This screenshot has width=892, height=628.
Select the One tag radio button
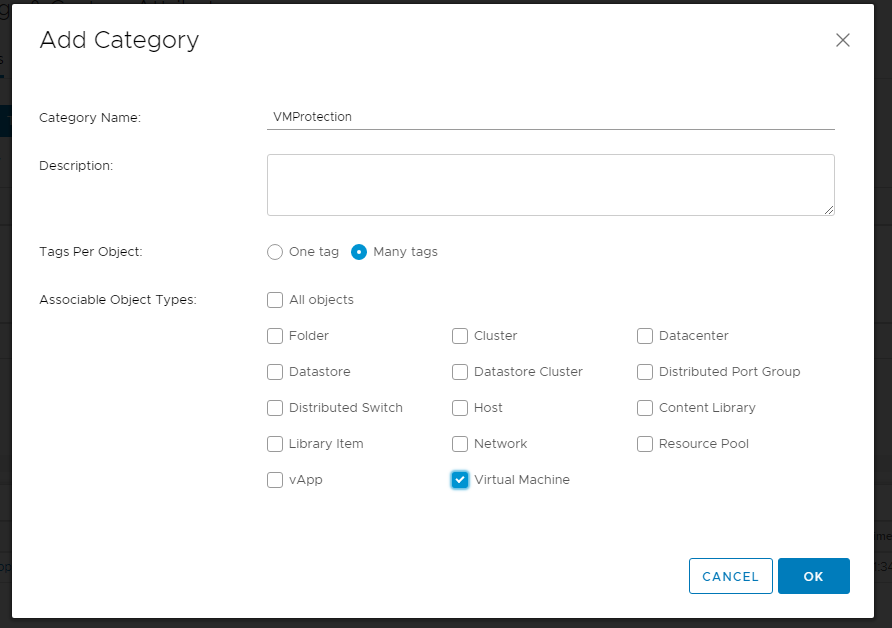(275, 252)
